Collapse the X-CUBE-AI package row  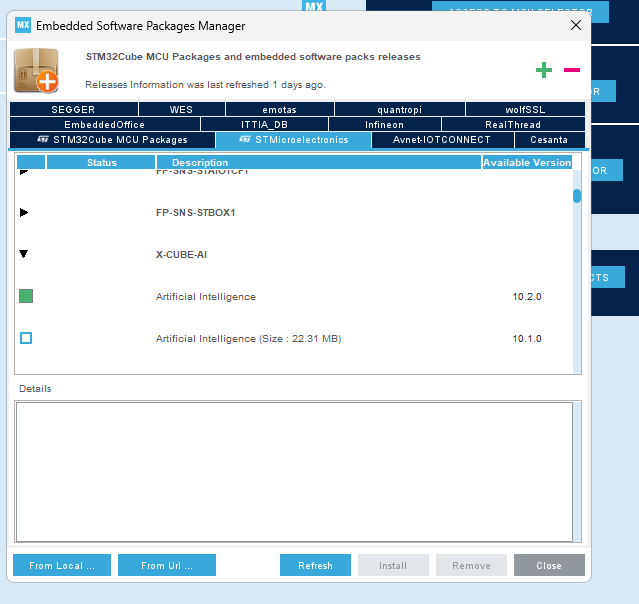coord(24,254)
